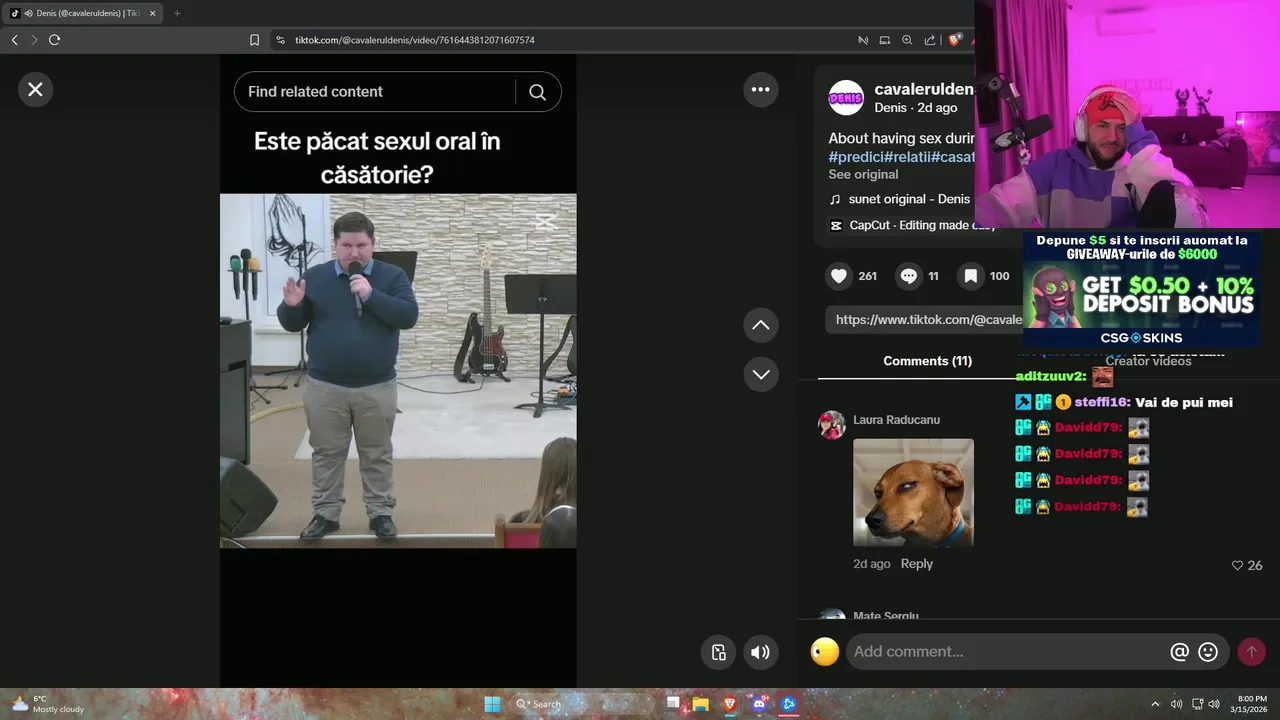Open the three-dot more options menu
This screenshot has width=1280, height=720.
click(761, 90)
